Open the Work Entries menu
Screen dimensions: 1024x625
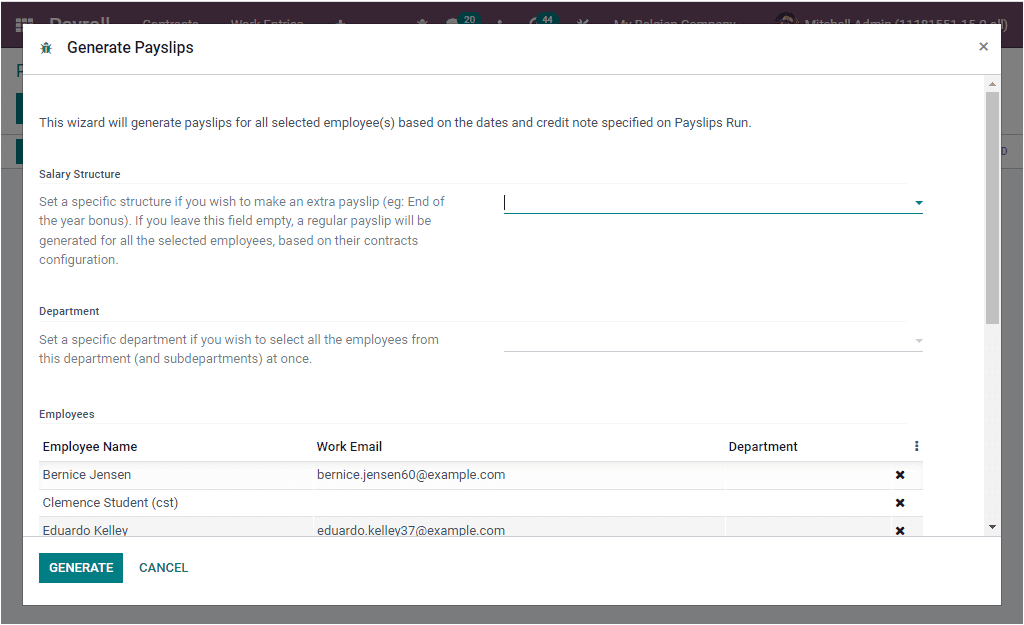click(266, 23)
